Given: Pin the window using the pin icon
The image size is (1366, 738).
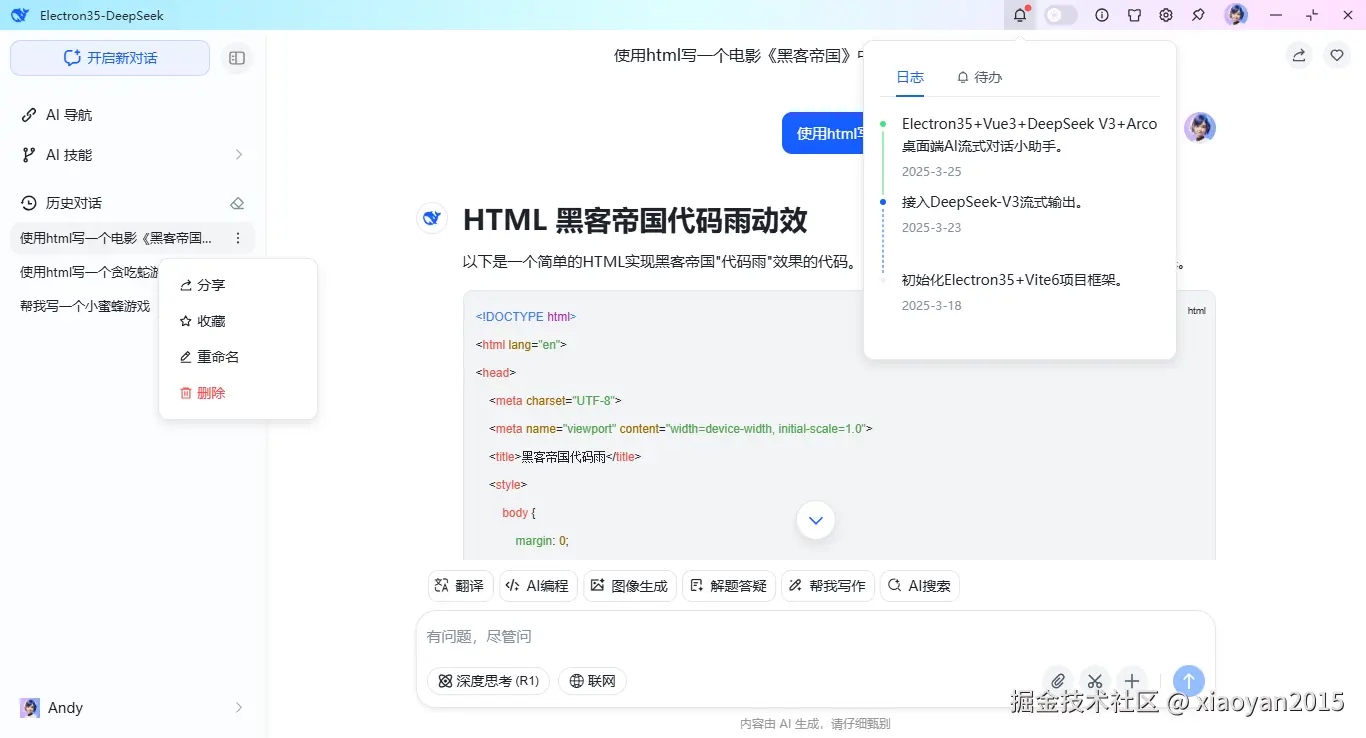Looking at the screenshot, I should (1198, 15).
